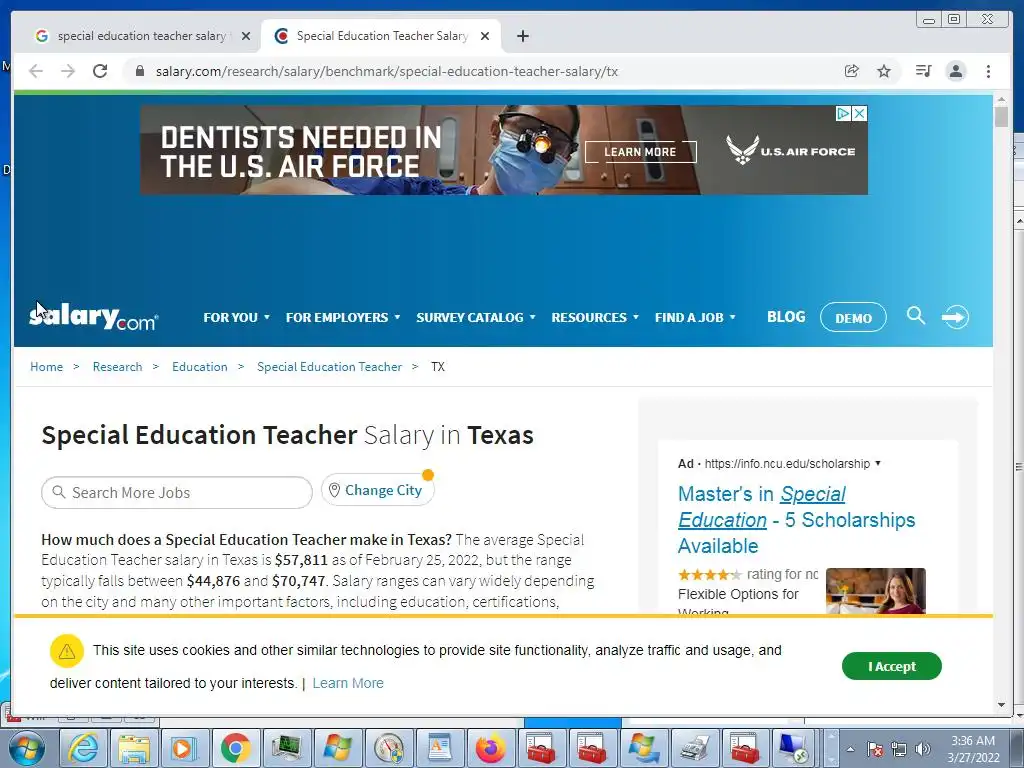This screenshot has height=768, width=1024.
Task: Open the Research breadcrumb link
Action: 118,367
